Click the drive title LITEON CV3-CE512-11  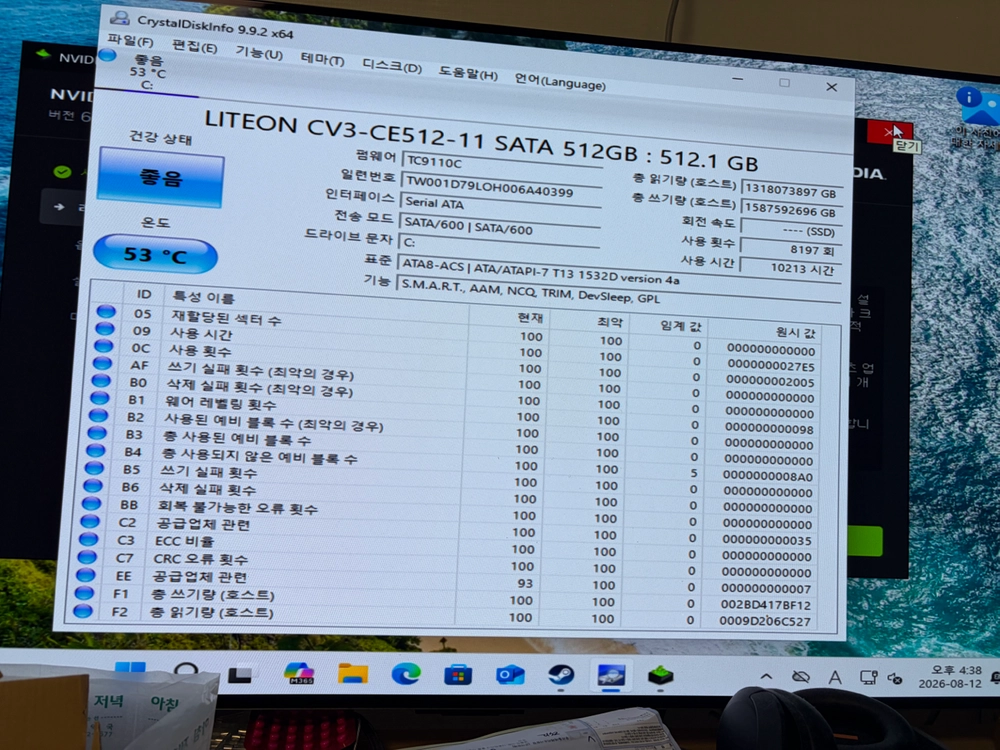(x=346, y=129)
